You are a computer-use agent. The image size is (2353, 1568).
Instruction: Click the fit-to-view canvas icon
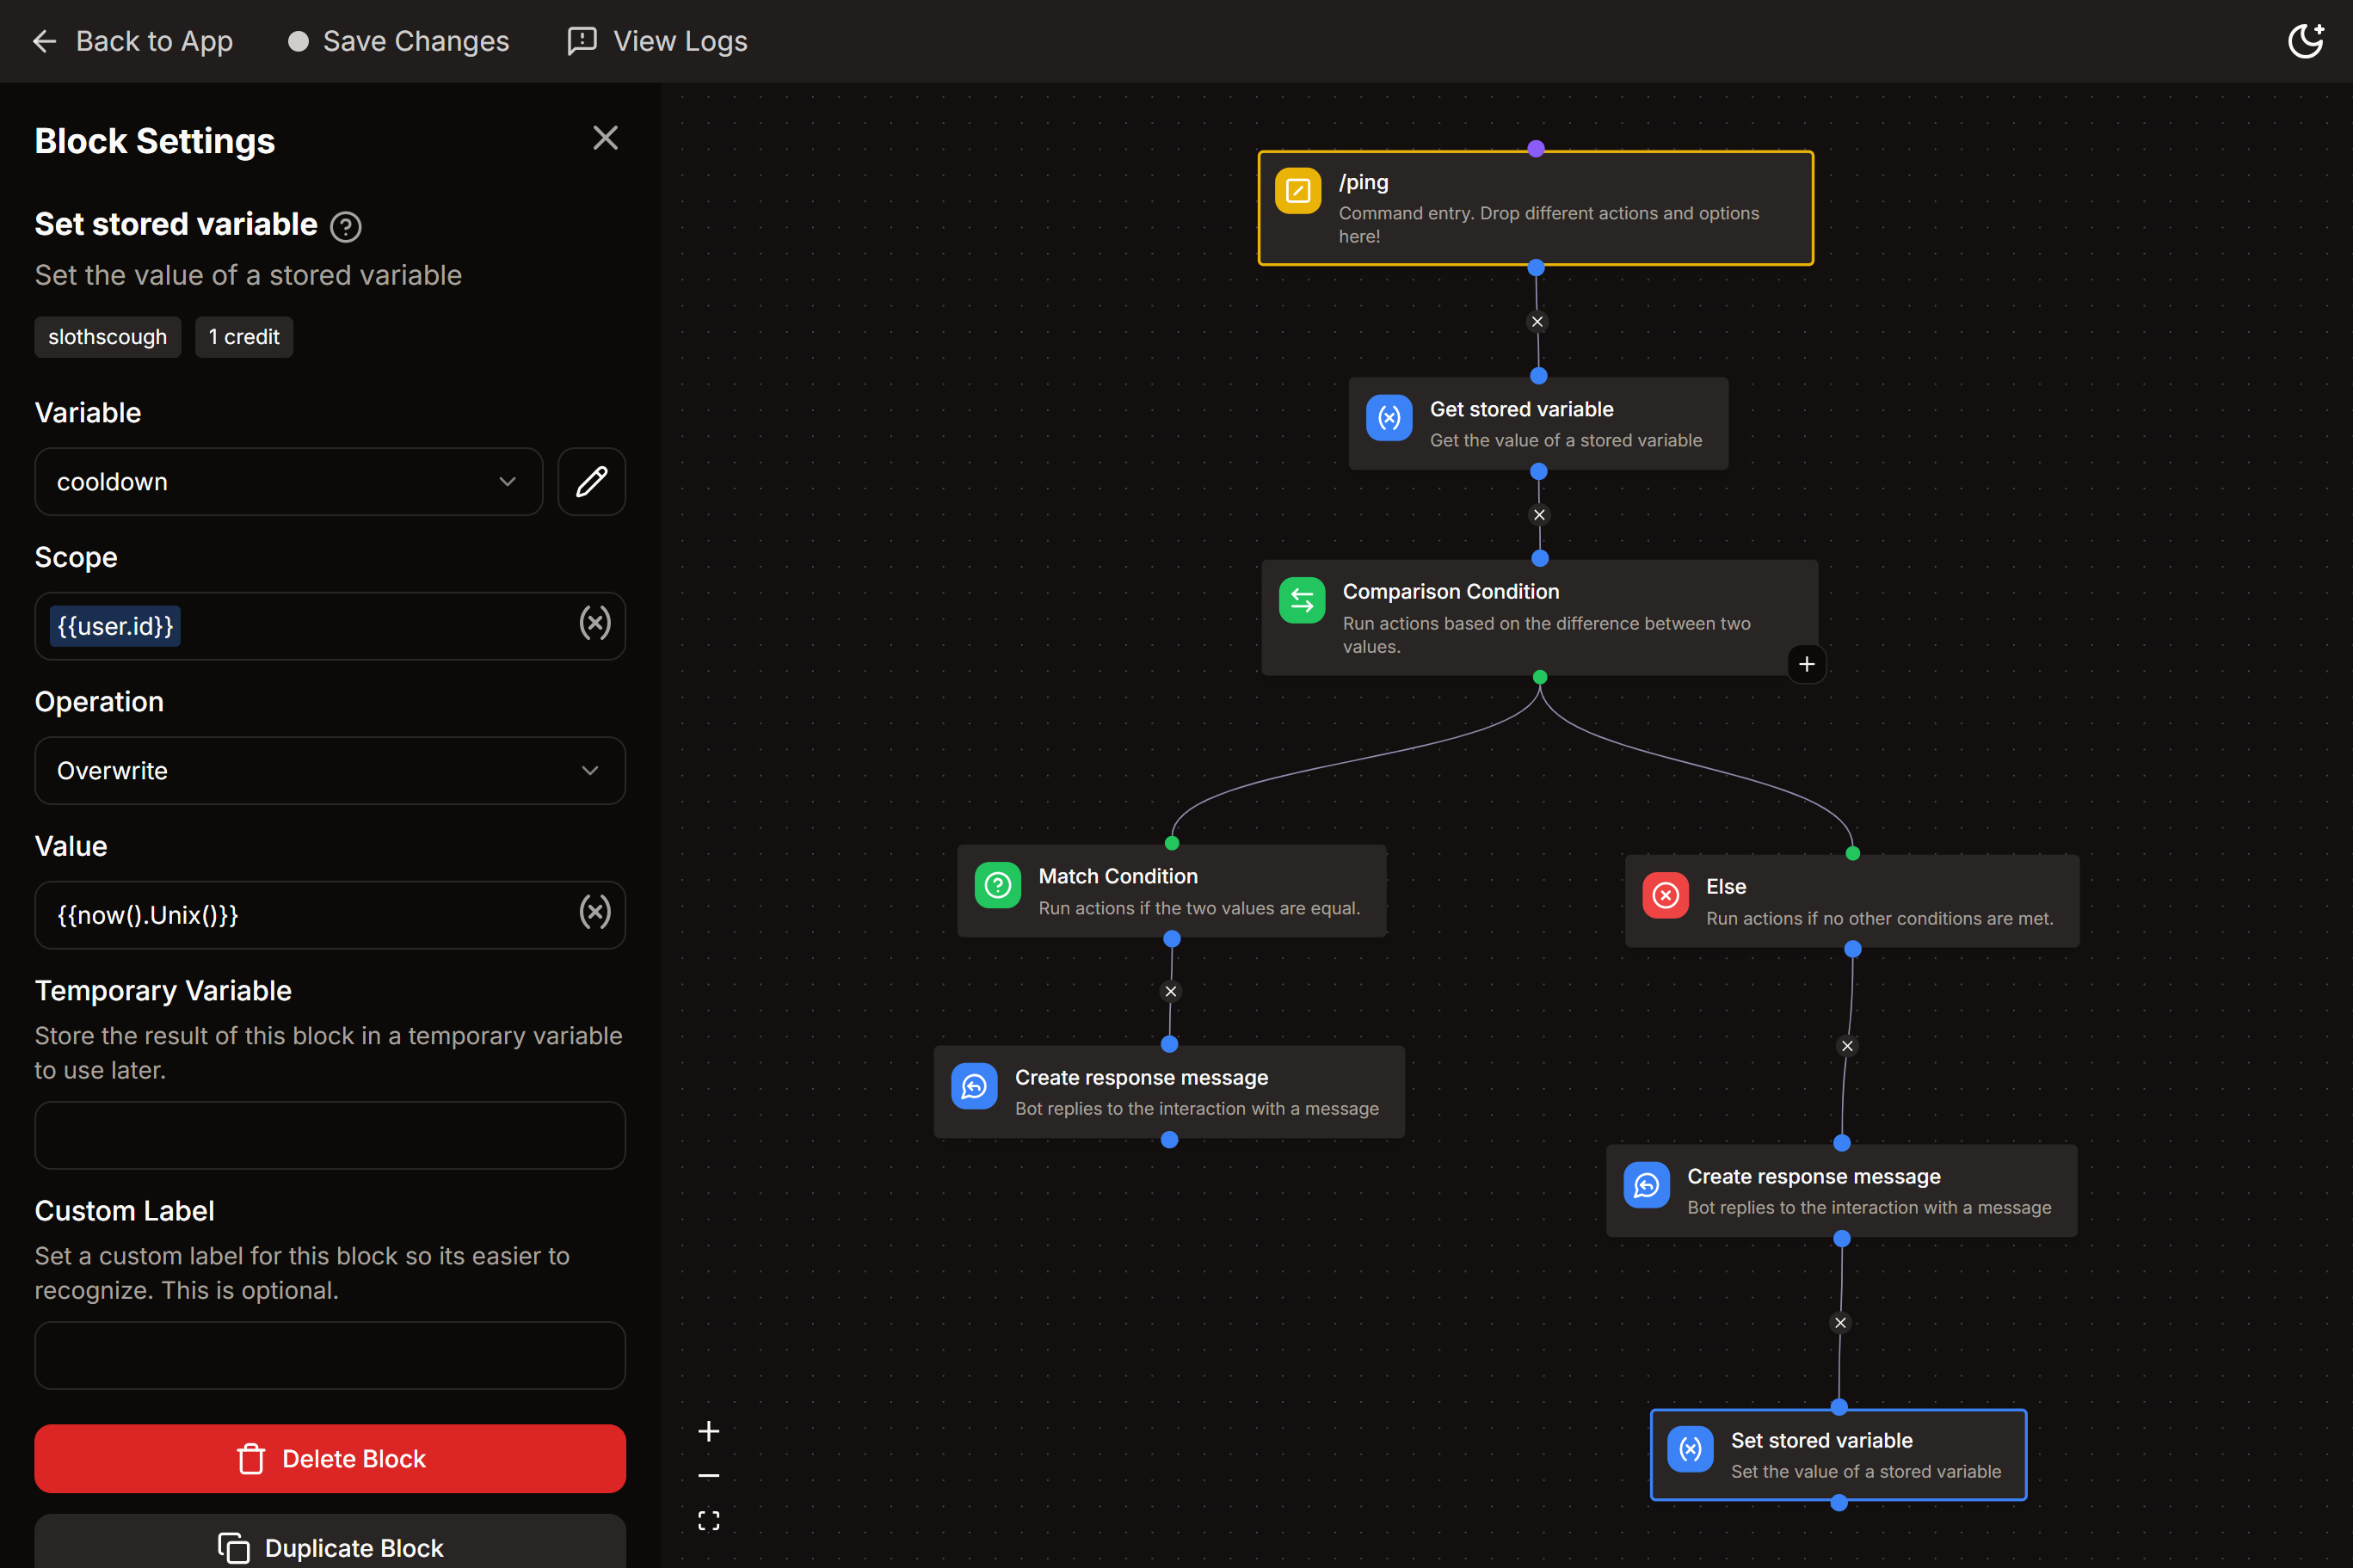[x=708, y=1521]
